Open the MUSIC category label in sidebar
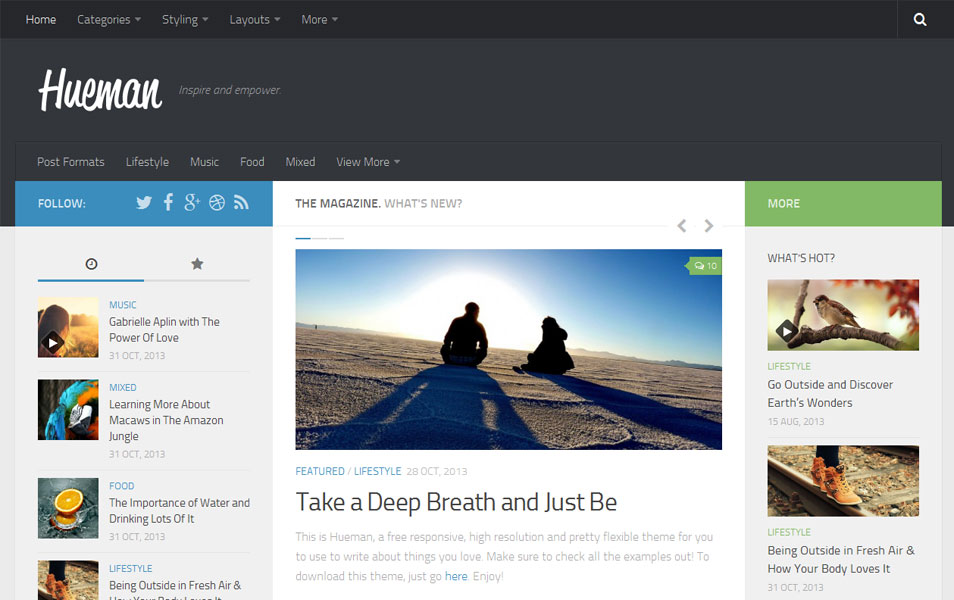Screen dimensions: 954x600 (123, 304)
